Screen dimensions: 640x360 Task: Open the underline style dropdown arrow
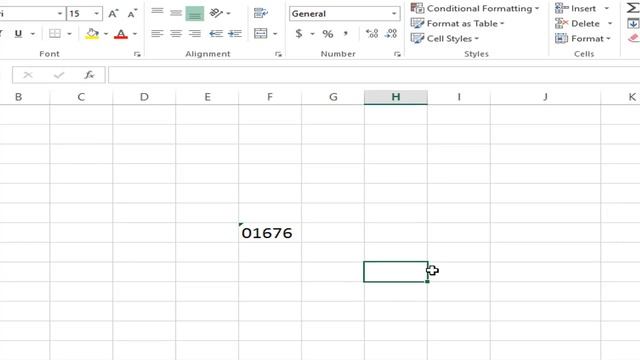pyautogui.click(x=33, y=34)
